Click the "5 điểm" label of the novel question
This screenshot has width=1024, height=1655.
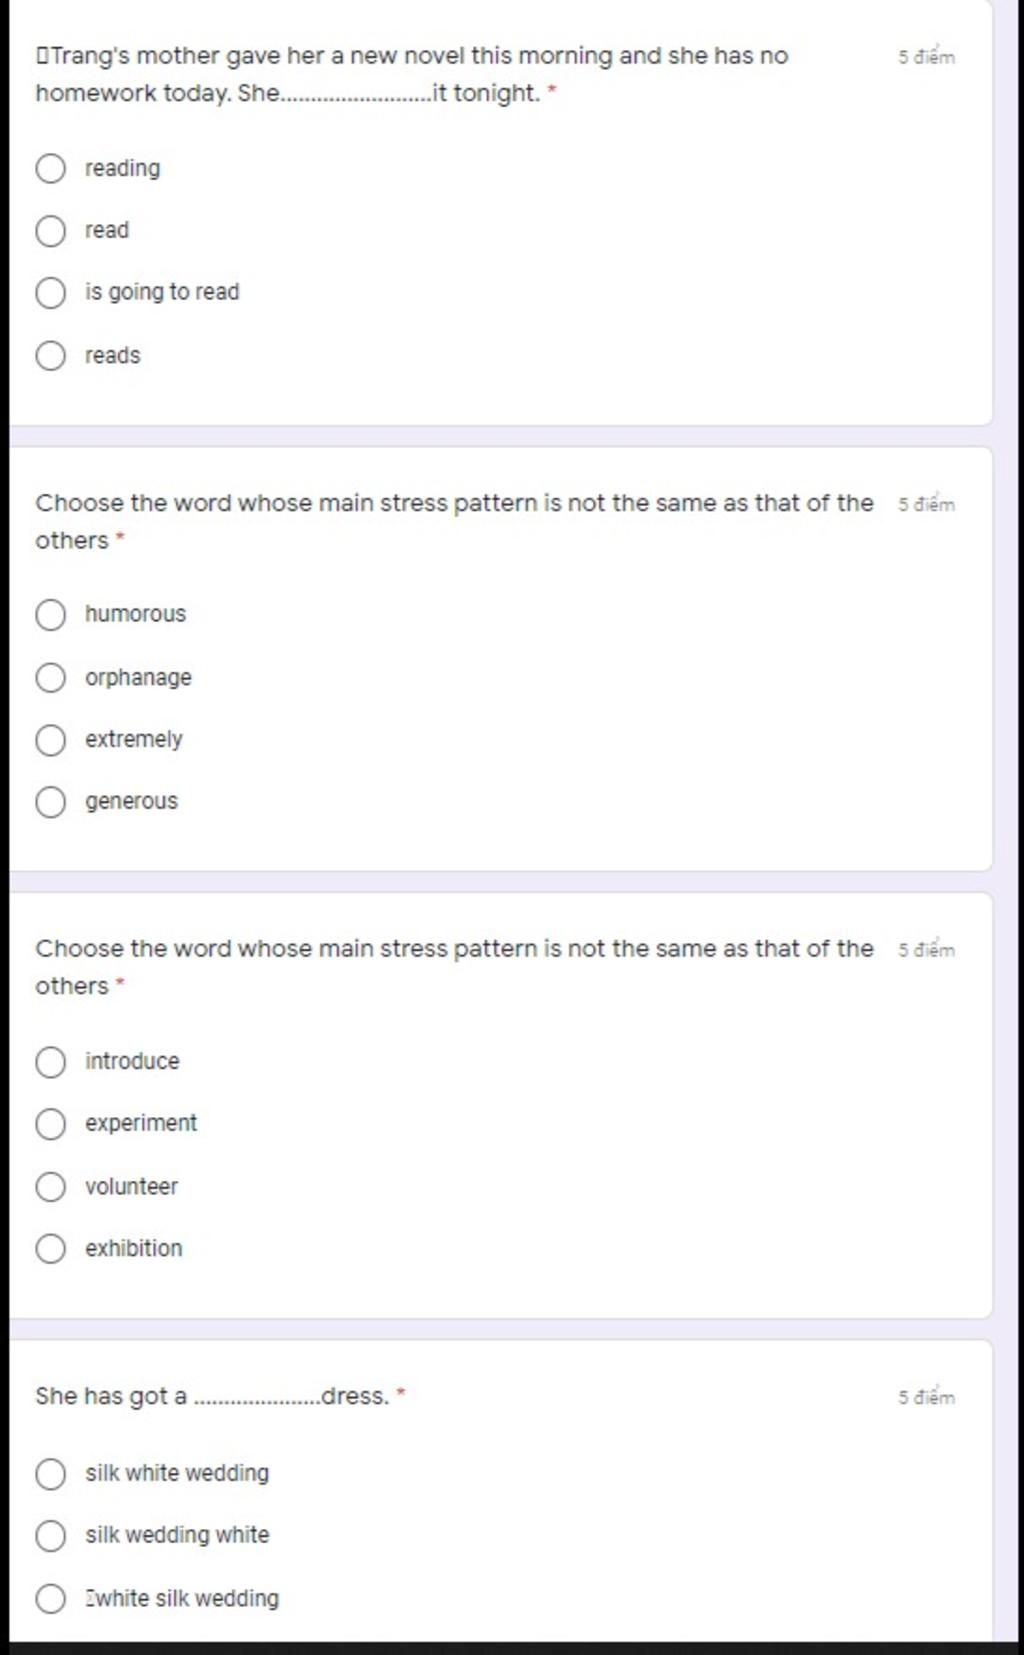point(926,56)
